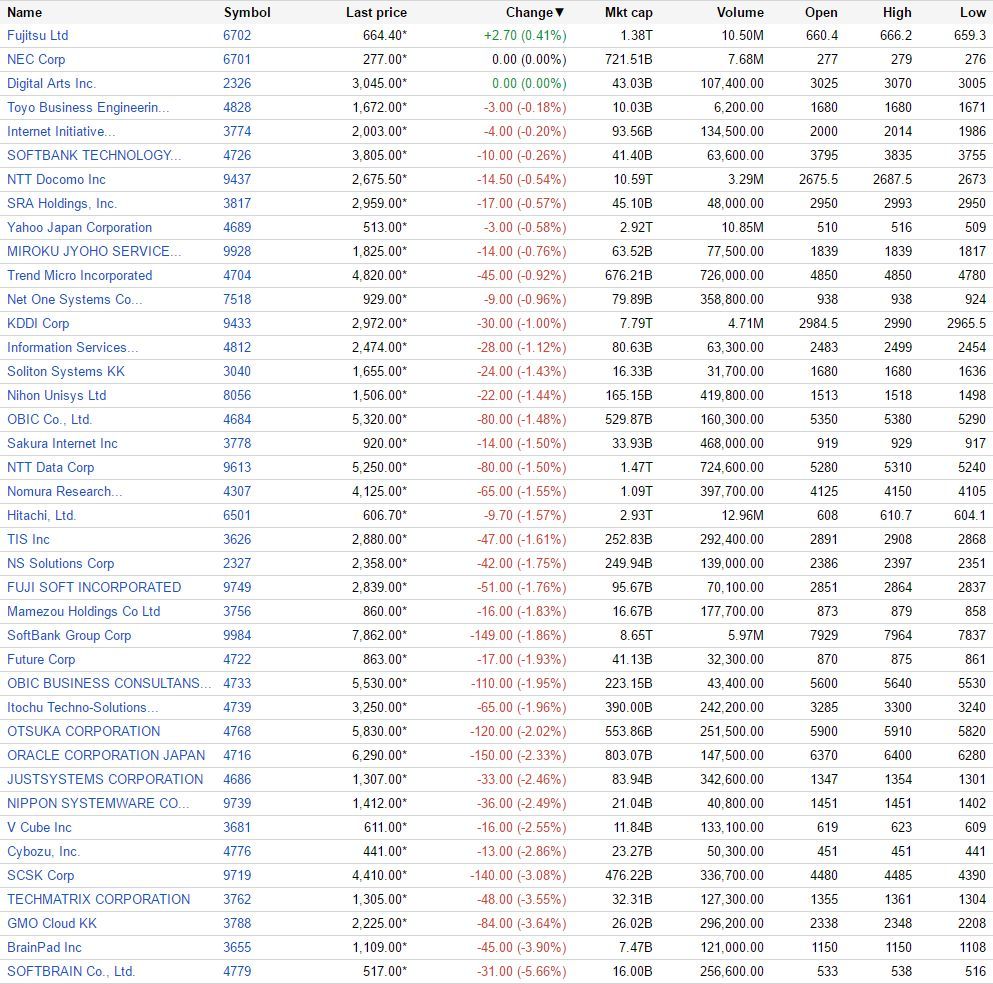Click ticker symbol 9984

(237, 636)
